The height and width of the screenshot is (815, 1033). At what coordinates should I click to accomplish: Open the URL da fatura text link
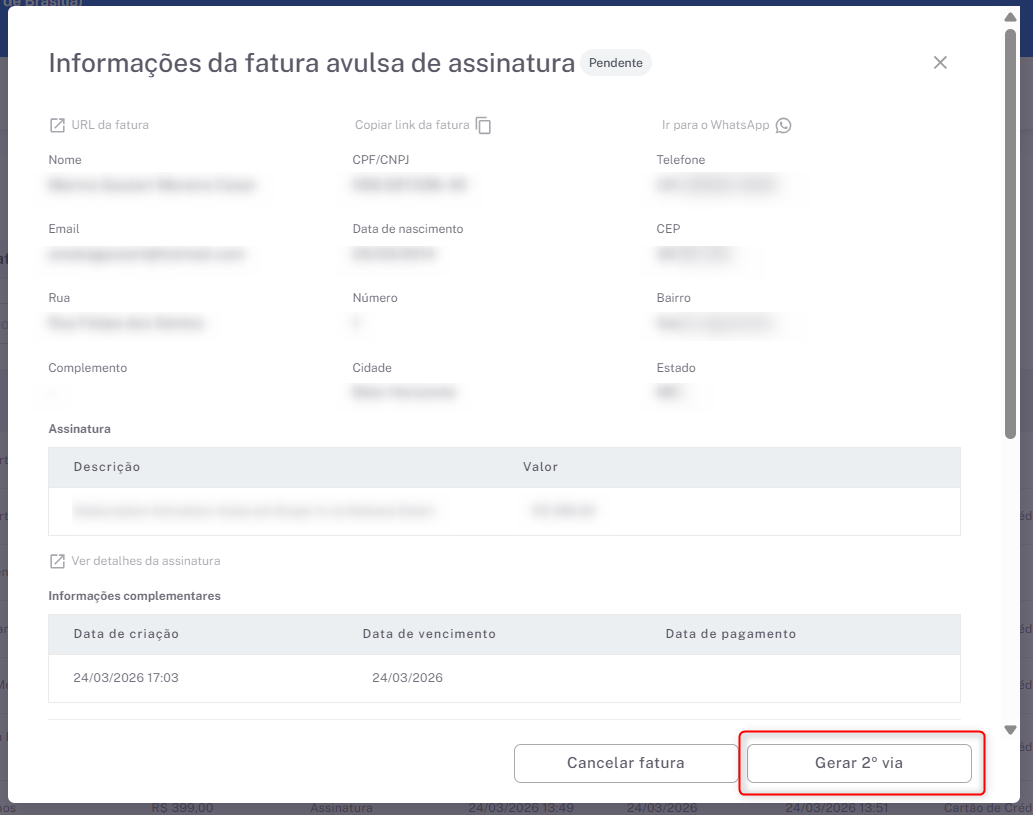110,126
